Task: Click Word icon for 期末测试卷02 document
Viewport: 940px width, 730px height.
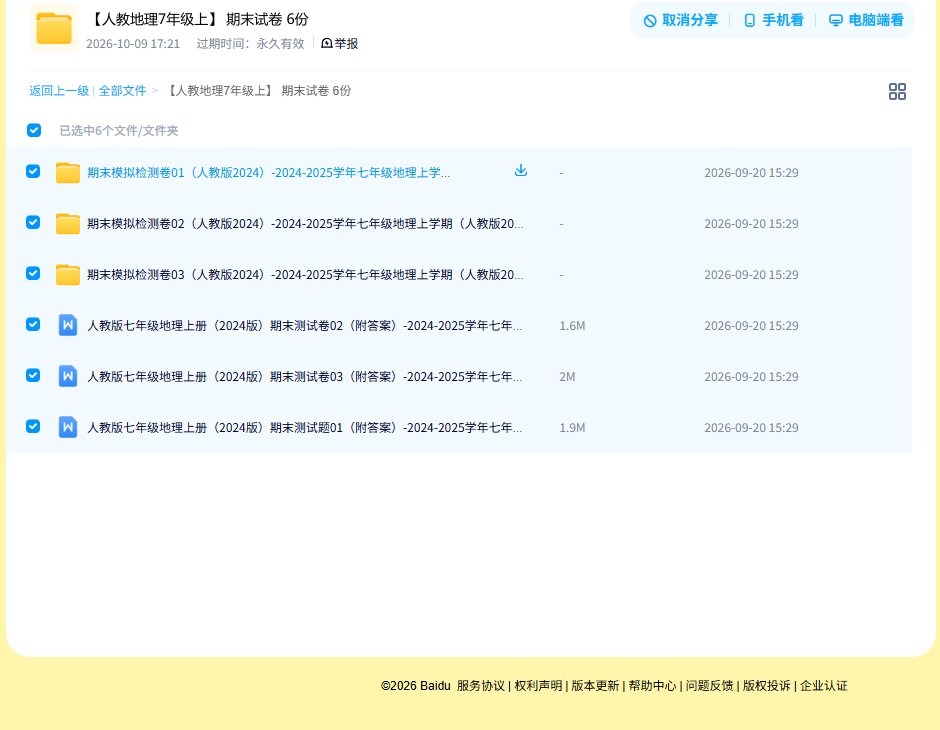Action: [68, 325]
